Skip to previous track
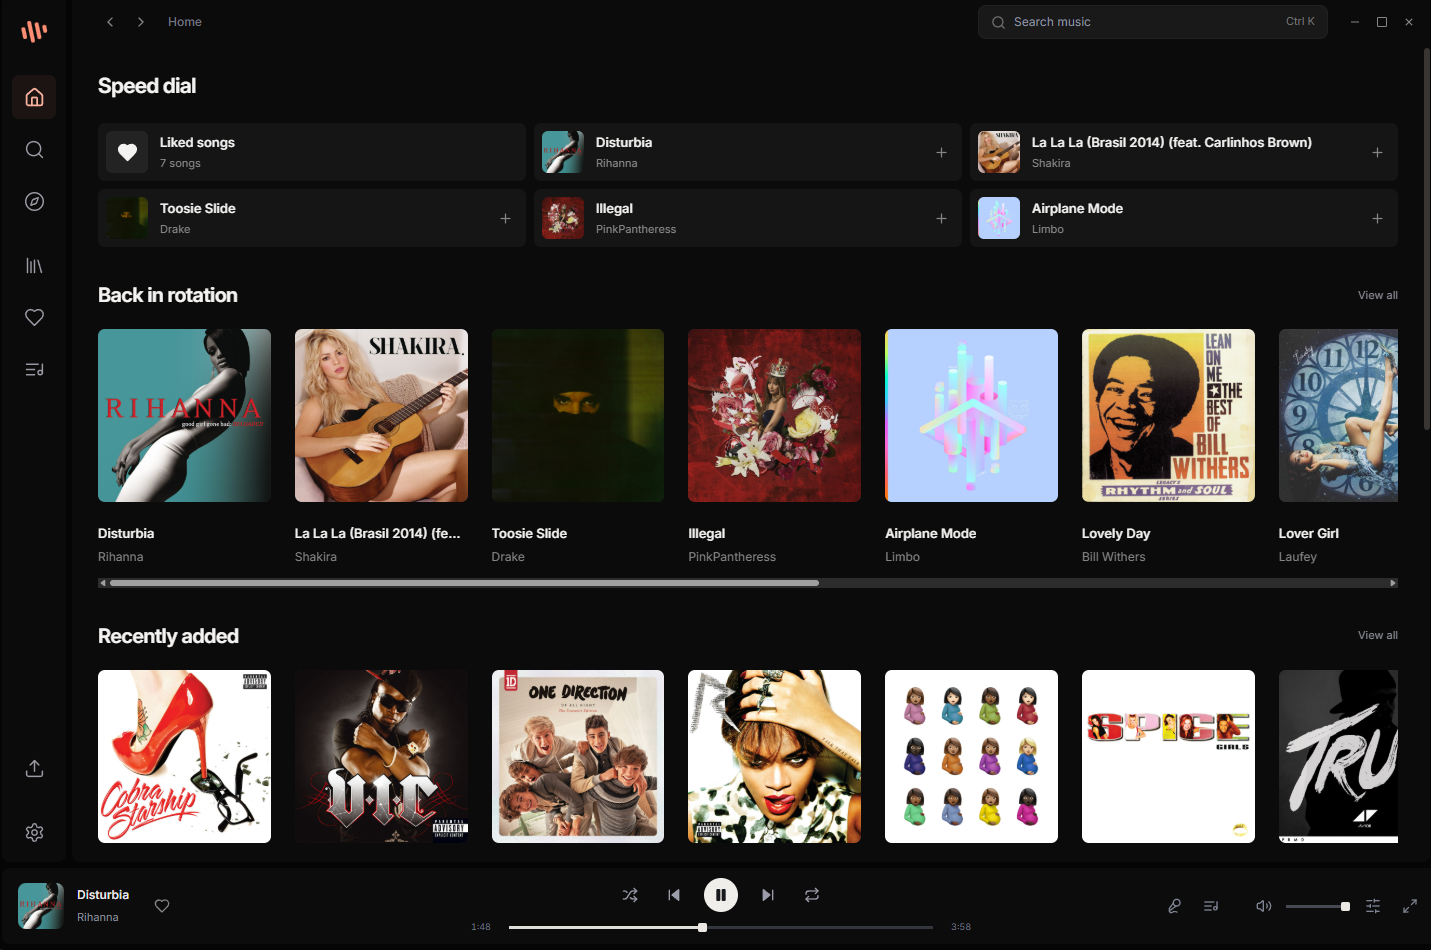 click(x=674, y=895)
